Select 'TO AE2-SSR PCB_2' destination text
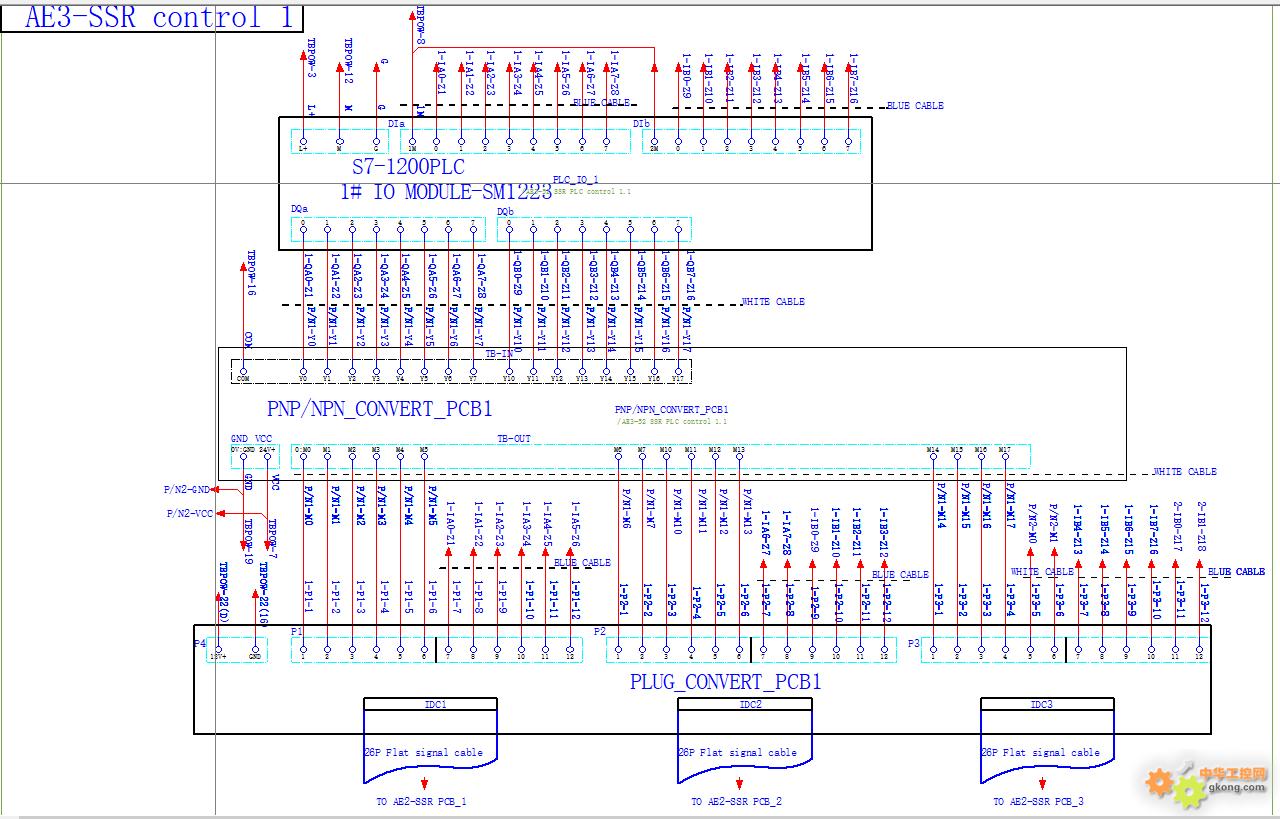The width and height of the screenshot is (1280, 819). (x=736, y=802)
